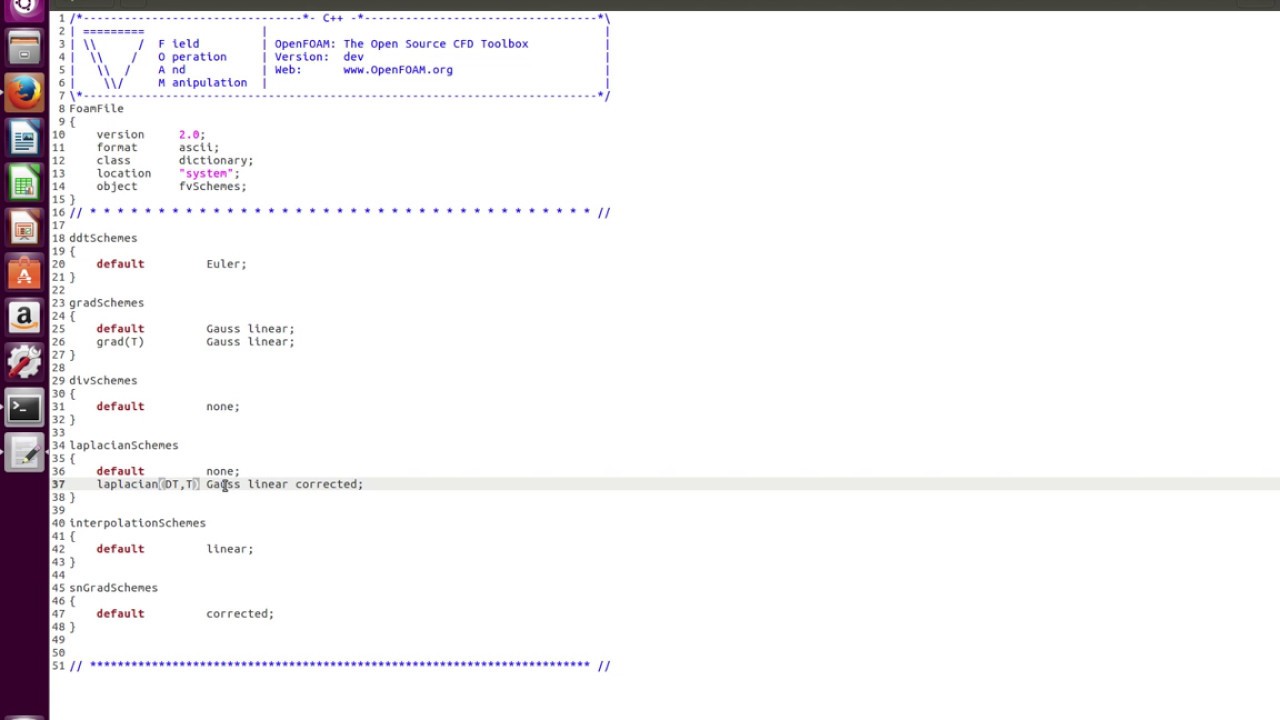Viewport: 1280px width, 720px height.
Task: Click on 'gradSchemes' dictionary name
Action: (x=106, y=302)
